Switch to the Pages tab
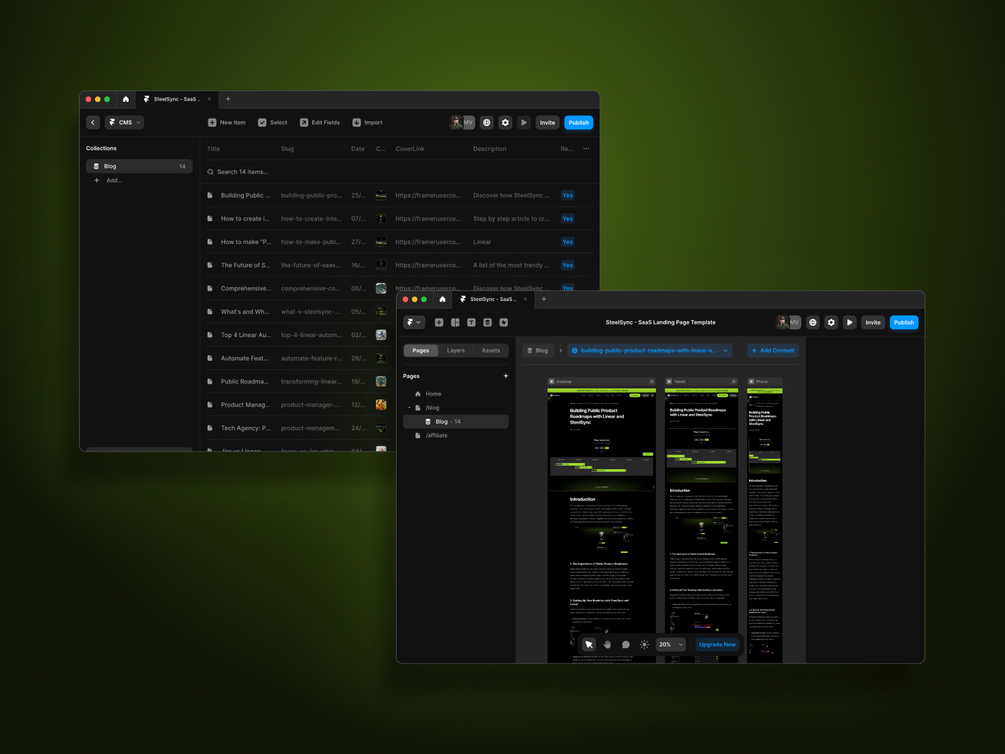The image size is (1005, 754). point(420,351)
